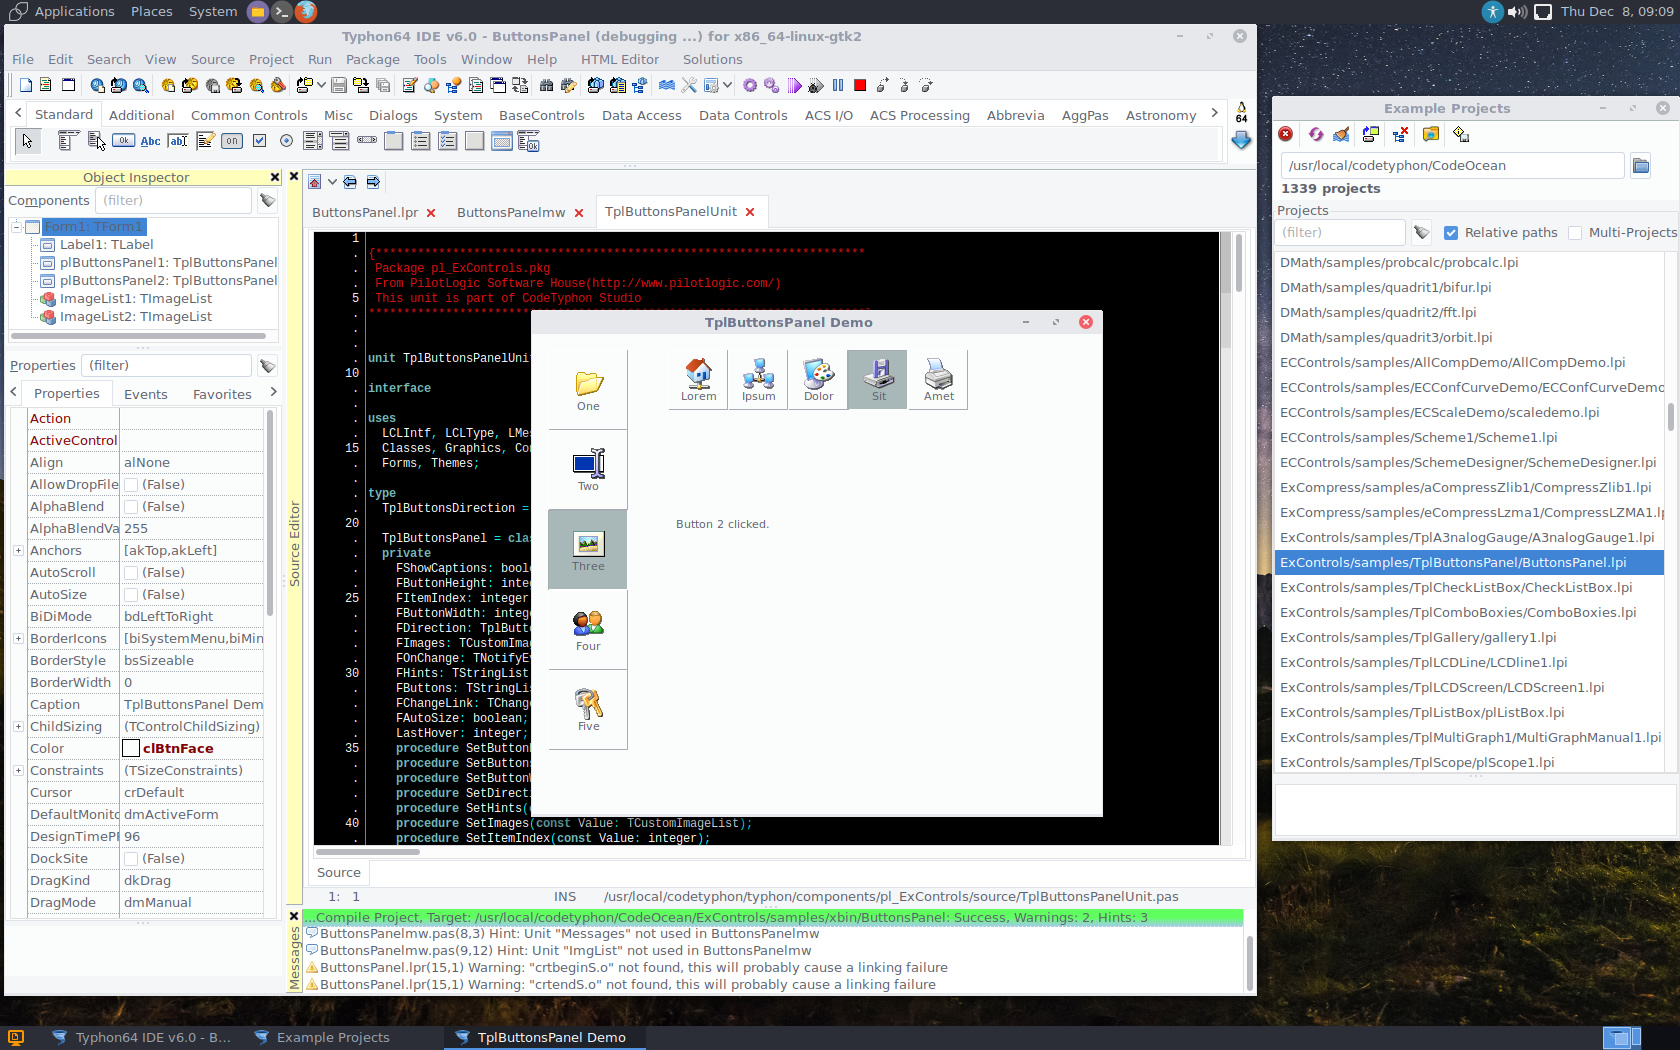
Task: Toggle the AllowDropFiles property checkbox
Action: [131, 485]
